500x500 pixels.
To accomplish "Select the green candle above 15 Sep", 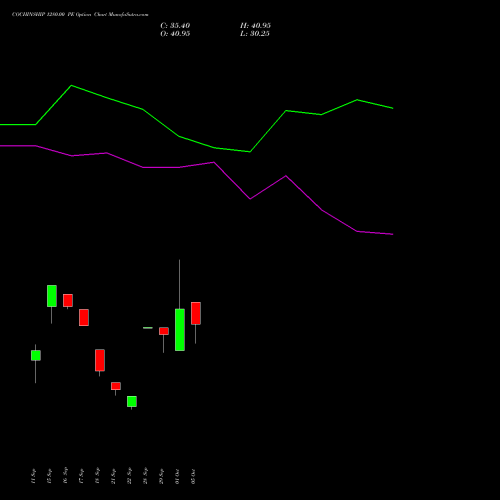I will coord(52,296).
